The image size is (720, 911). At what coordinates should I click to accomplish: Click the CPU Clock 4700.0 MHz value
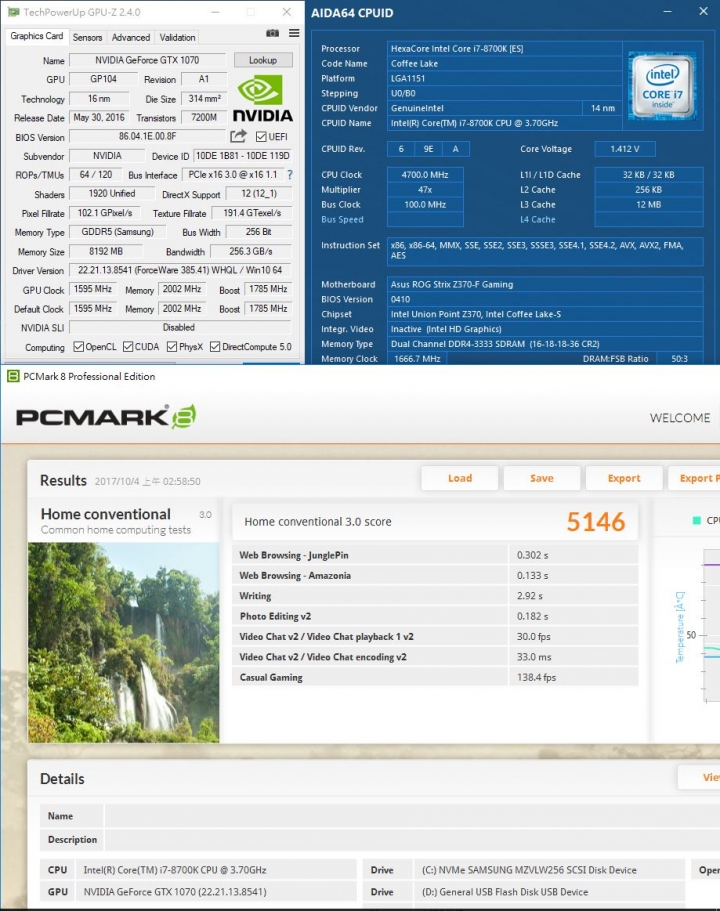425,174
